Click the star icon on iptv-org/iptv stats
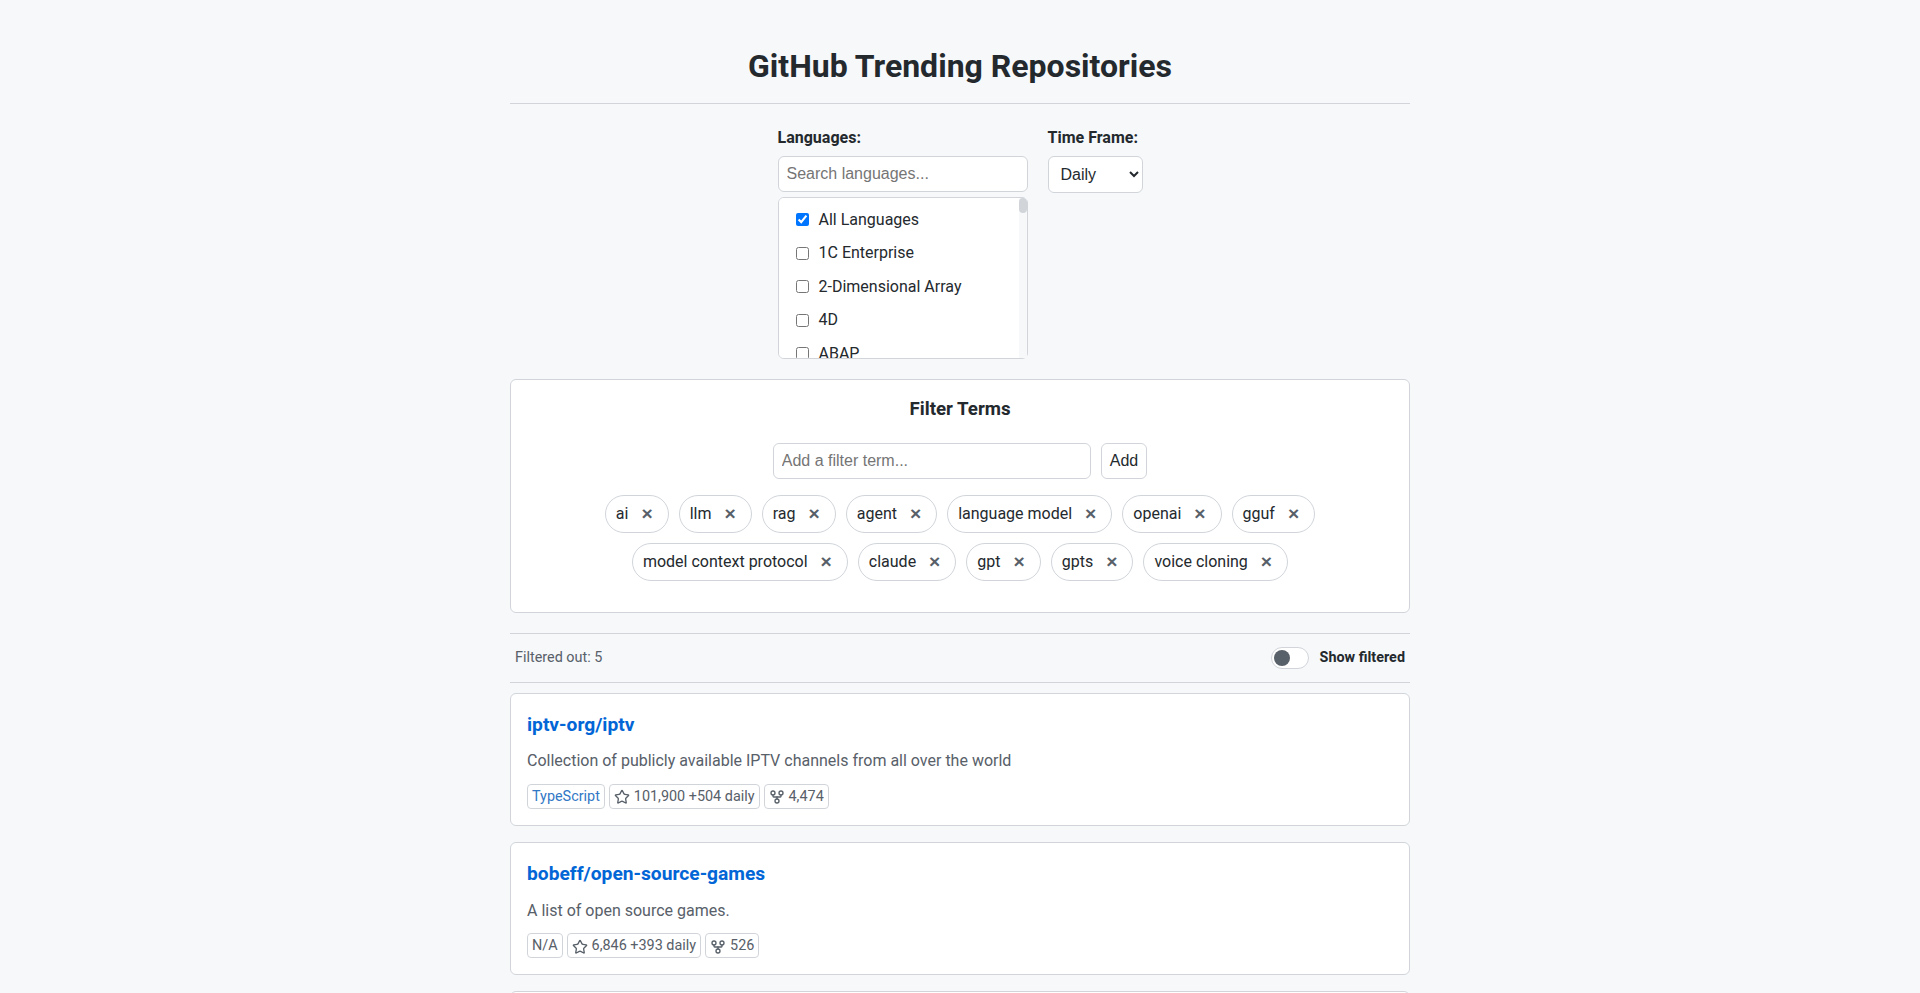Screen dimensions: 1920x993 point(622,796)
